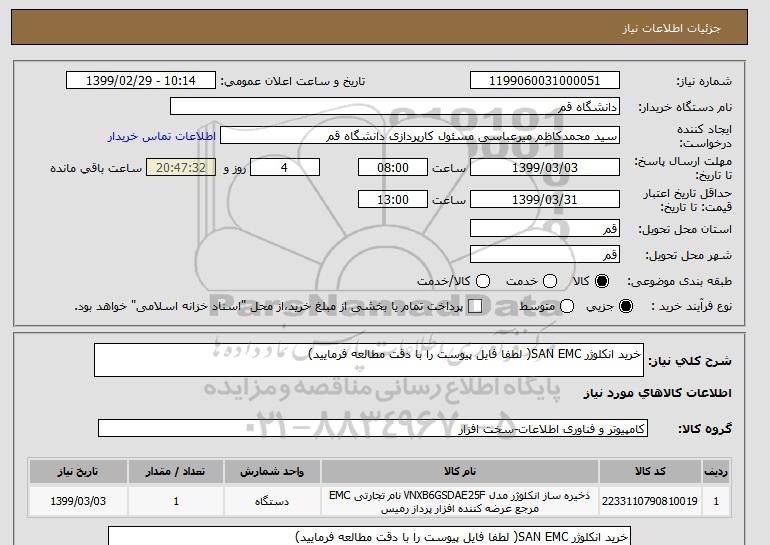Click the delivery city field شهر محل تحویل
Screen dimensions: 770x545
coord(545,254)
